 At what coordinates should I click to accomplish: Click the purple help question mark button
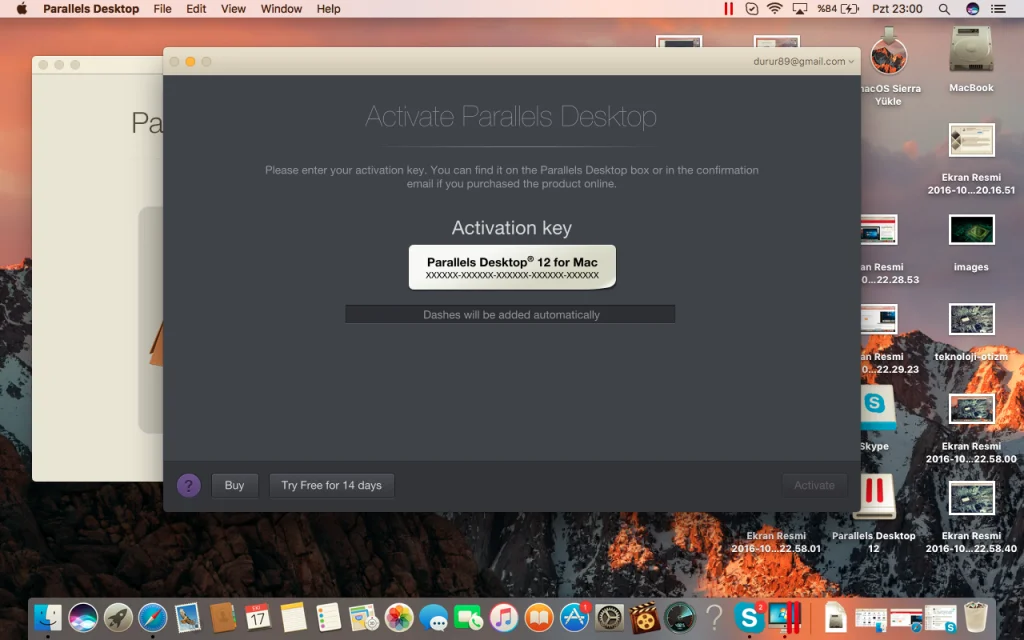point(189,486)
